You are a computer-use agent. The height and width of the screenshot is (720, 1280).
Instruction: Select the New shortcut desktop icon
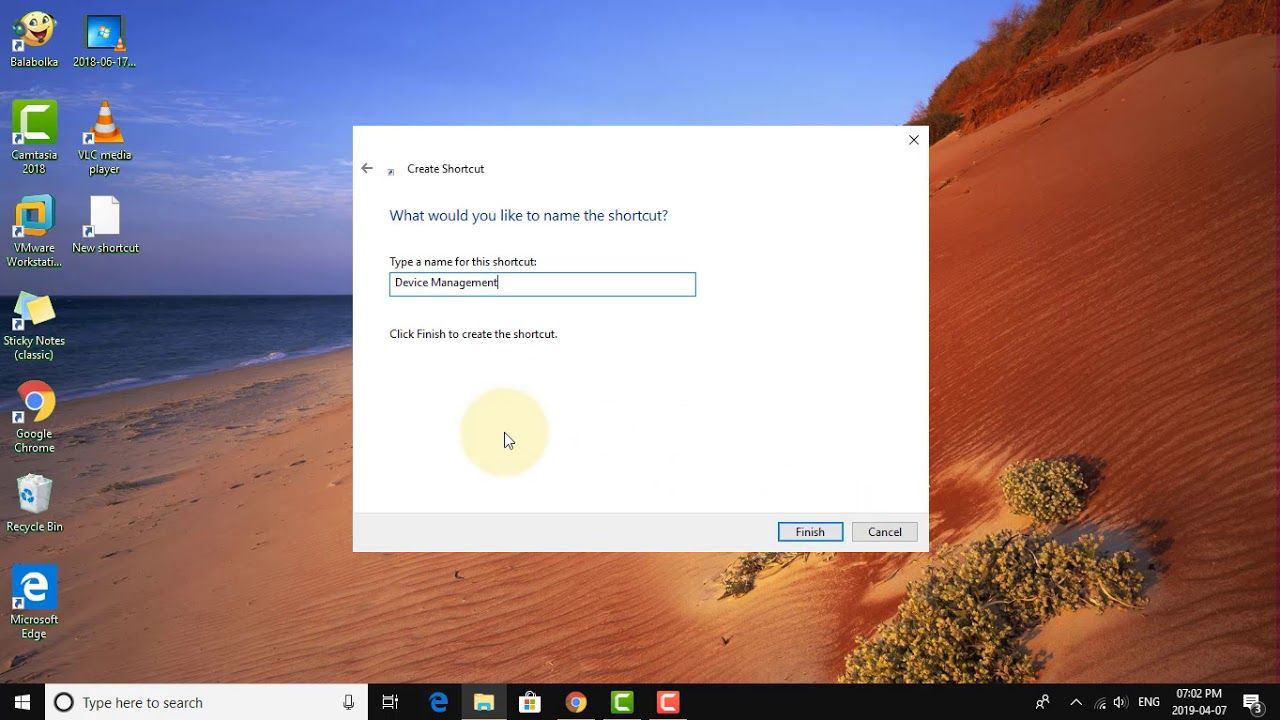[105, 225]
